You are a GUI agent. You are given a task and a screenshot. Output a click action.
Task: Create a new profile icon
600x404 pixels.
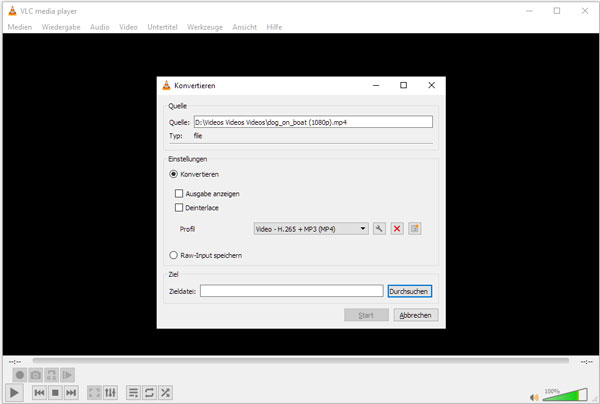click(x=414, y=229)
